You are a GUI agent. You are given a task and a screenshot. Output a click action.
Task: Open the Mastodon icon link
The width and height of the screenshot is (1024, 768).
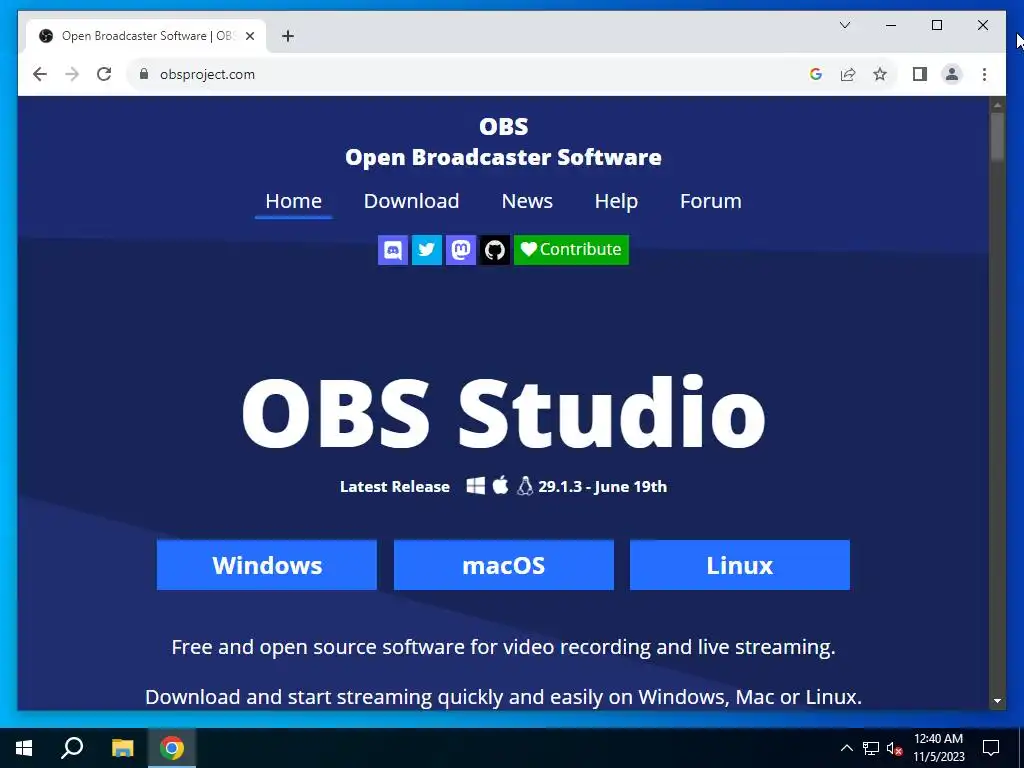click(460, 249)
